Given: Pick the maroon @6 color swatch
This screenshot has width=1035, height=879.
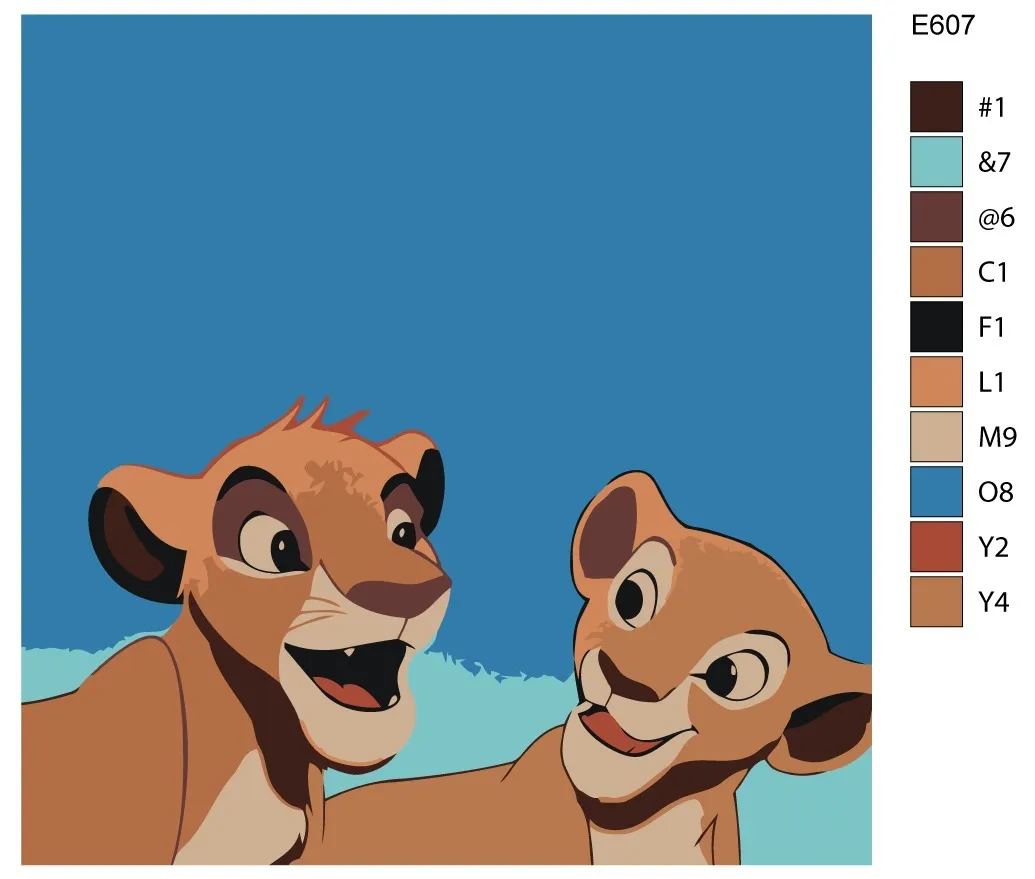Looking at the screenshot, I should click(x=936, y=216).
